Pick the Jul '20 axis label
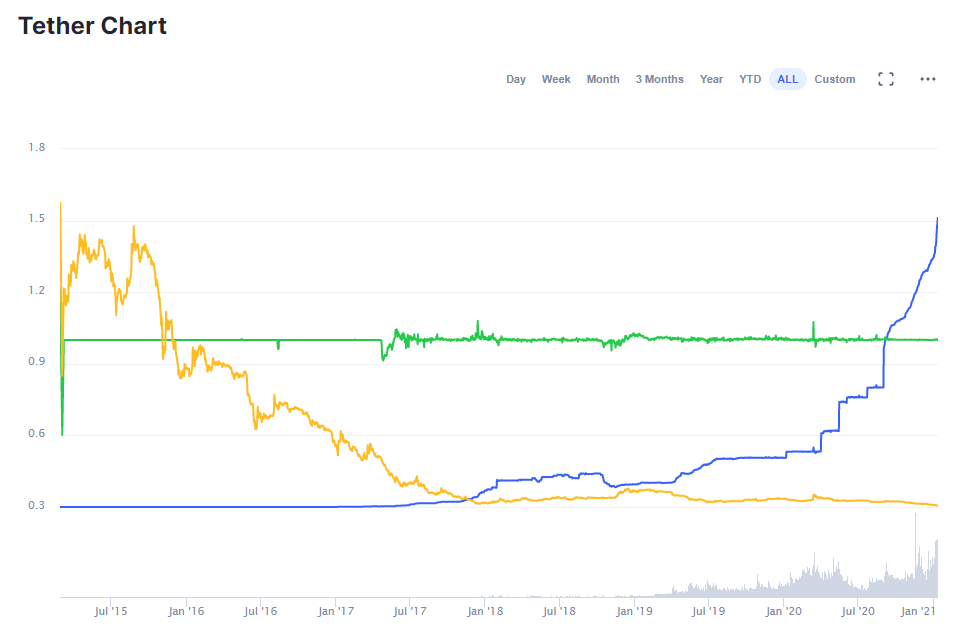955x629 pixels. click(858, 611)
